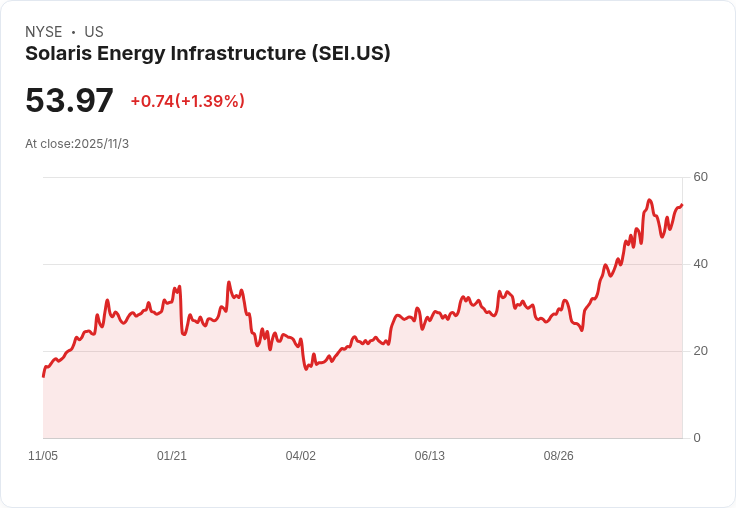Select the 20 y-axis label
Screen dimensions: 736x508
(700, 351)
